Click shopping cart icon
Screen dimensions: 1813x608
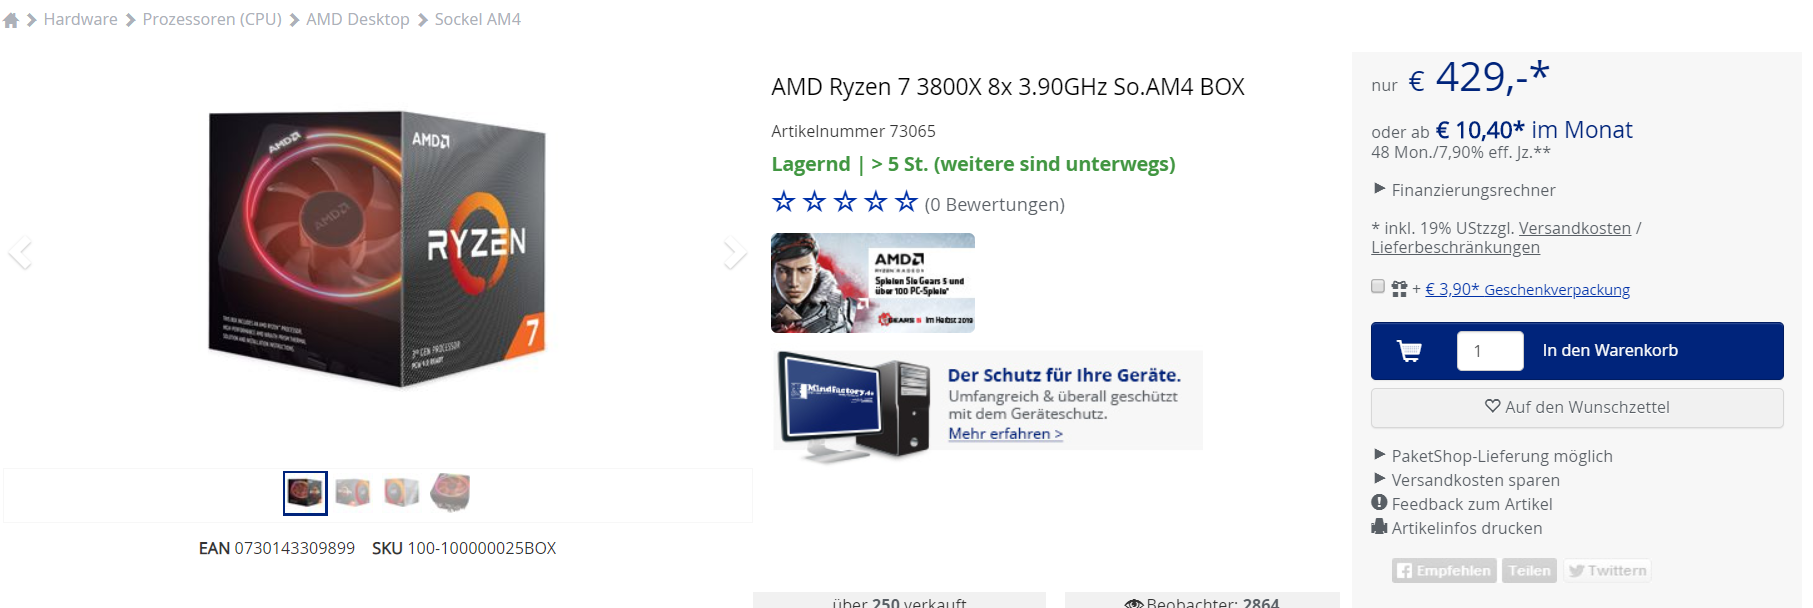click(x=1409, y=351)
